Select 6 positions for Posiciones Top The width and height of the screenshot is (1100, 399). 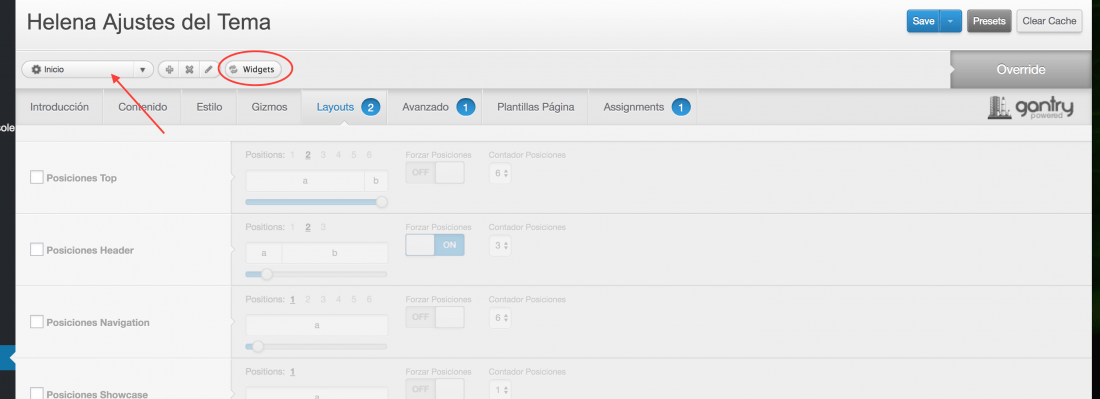tap(369, 155)
